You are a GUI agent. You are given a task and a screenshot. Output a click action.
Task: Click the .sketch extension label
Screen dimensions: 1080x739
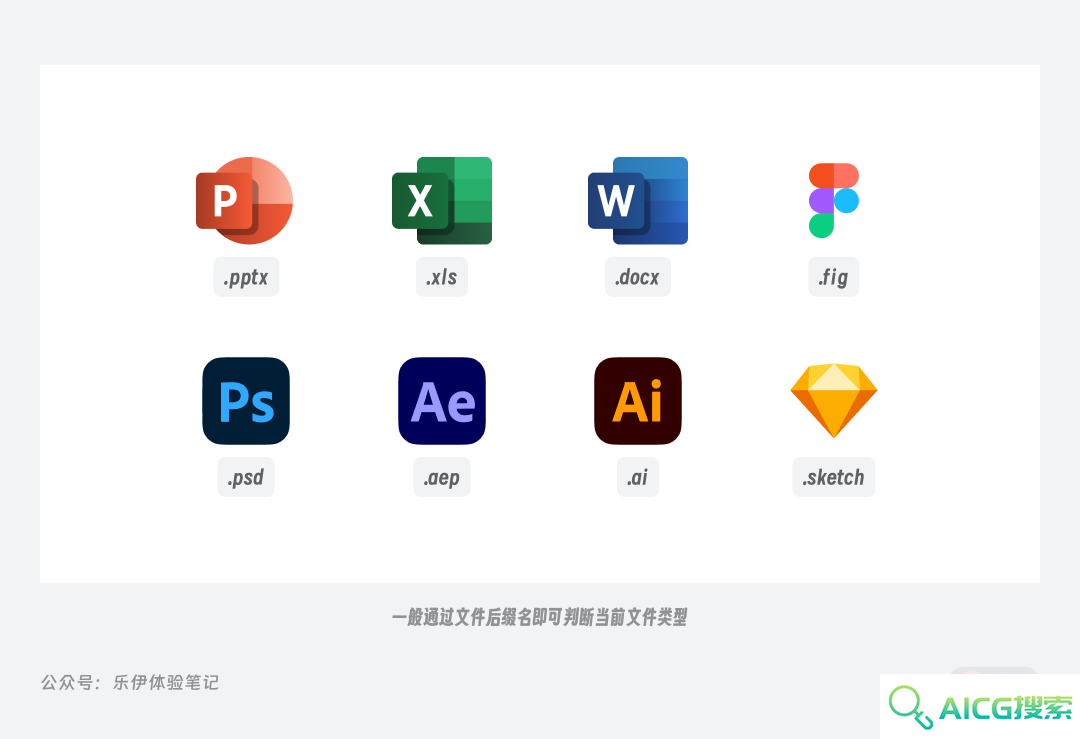pos(833,477)
